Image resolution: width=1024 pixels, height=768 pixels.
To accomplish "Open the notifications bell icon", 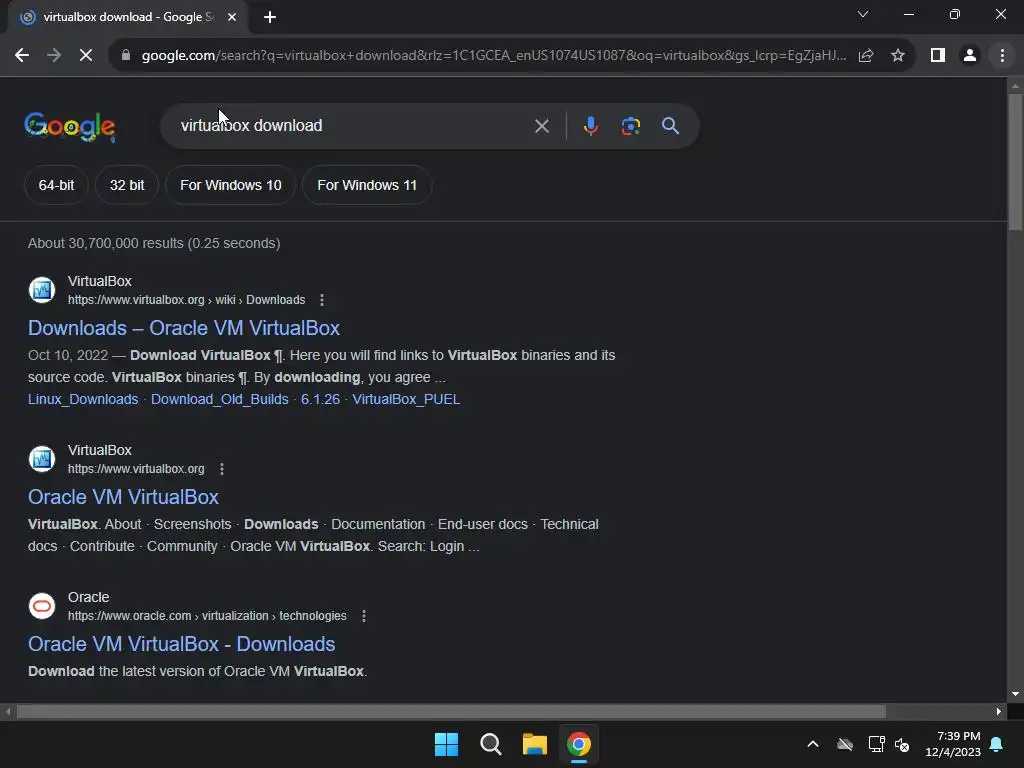I will (x=997, y=744).
